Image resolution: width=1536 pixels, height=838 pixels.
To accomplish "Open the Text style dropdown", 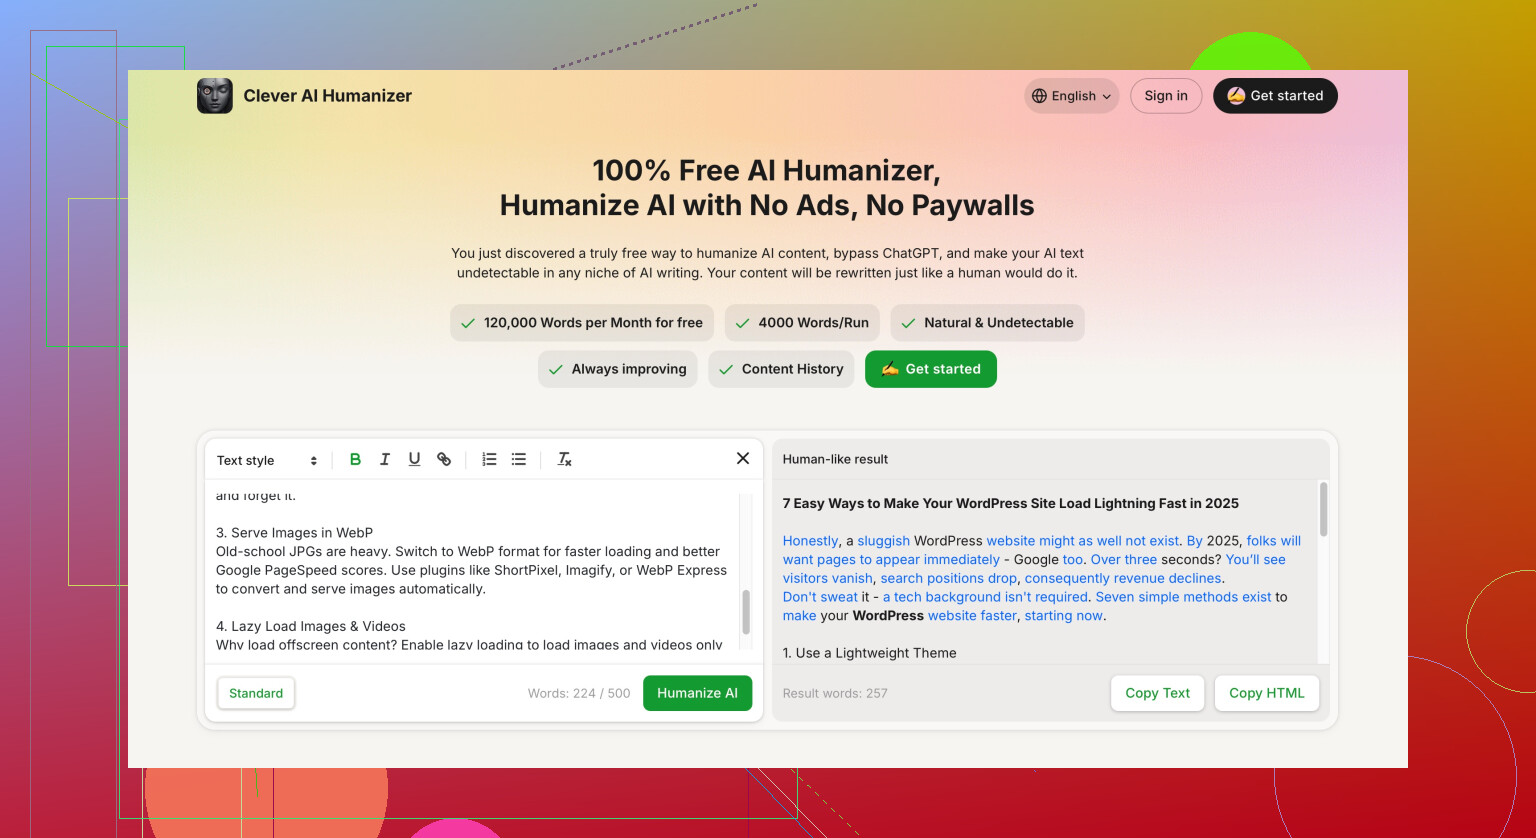I will point(267,460).
